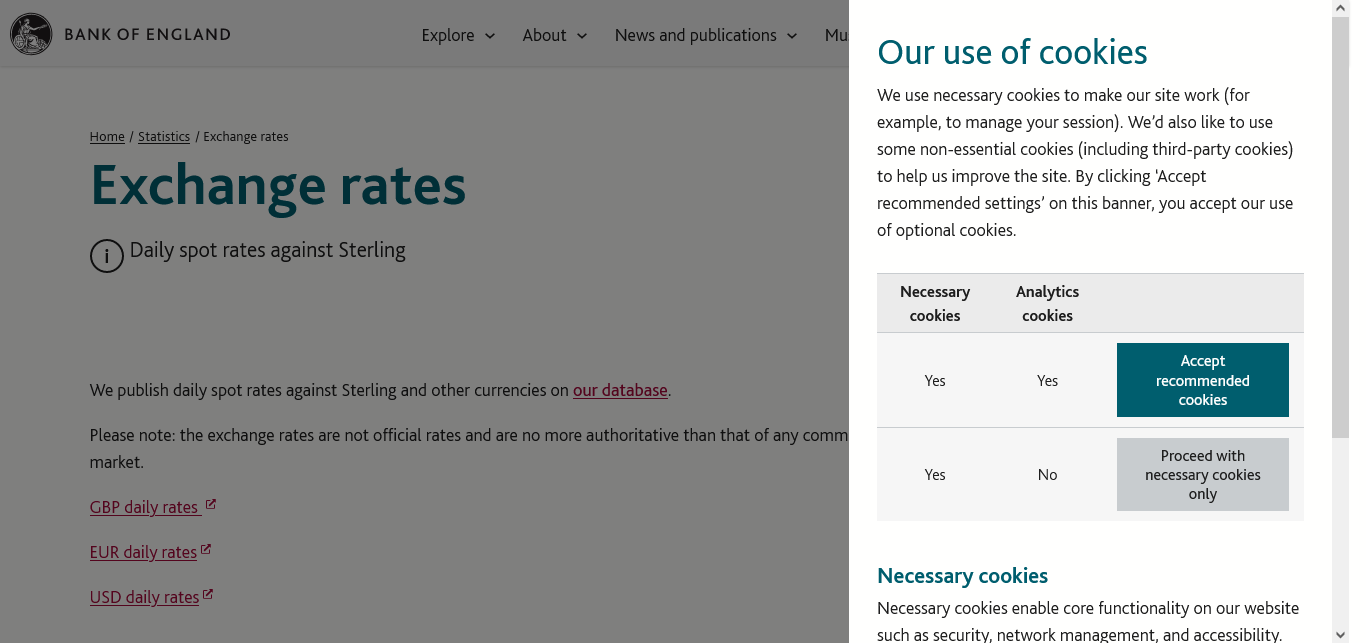Open the Explore menu
Viewport: 1366px width, 643px height.
(x=448, y=35)
